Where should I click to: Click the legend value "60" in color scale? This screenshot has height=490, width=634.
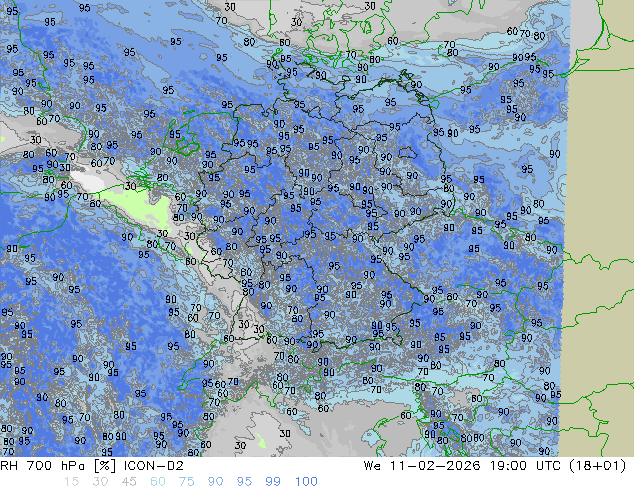[x=158, y=482]
